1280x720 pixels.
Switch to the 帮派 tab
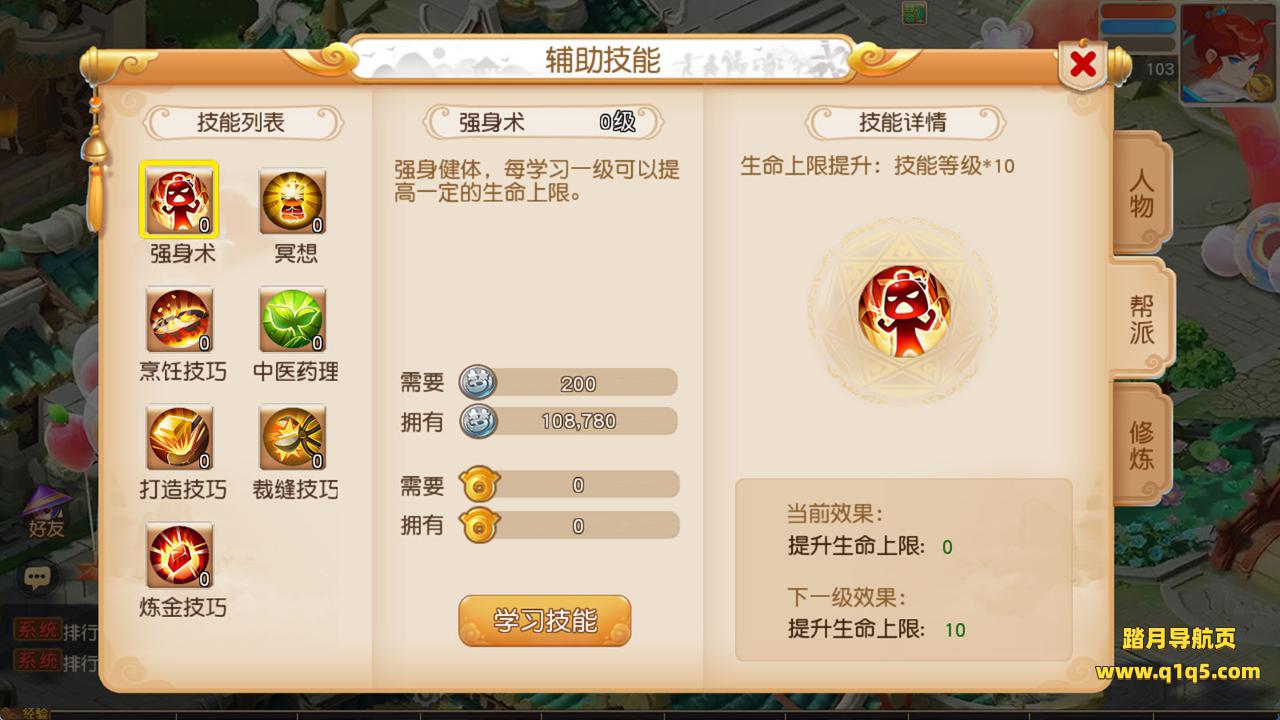(x=1142, y=318)
